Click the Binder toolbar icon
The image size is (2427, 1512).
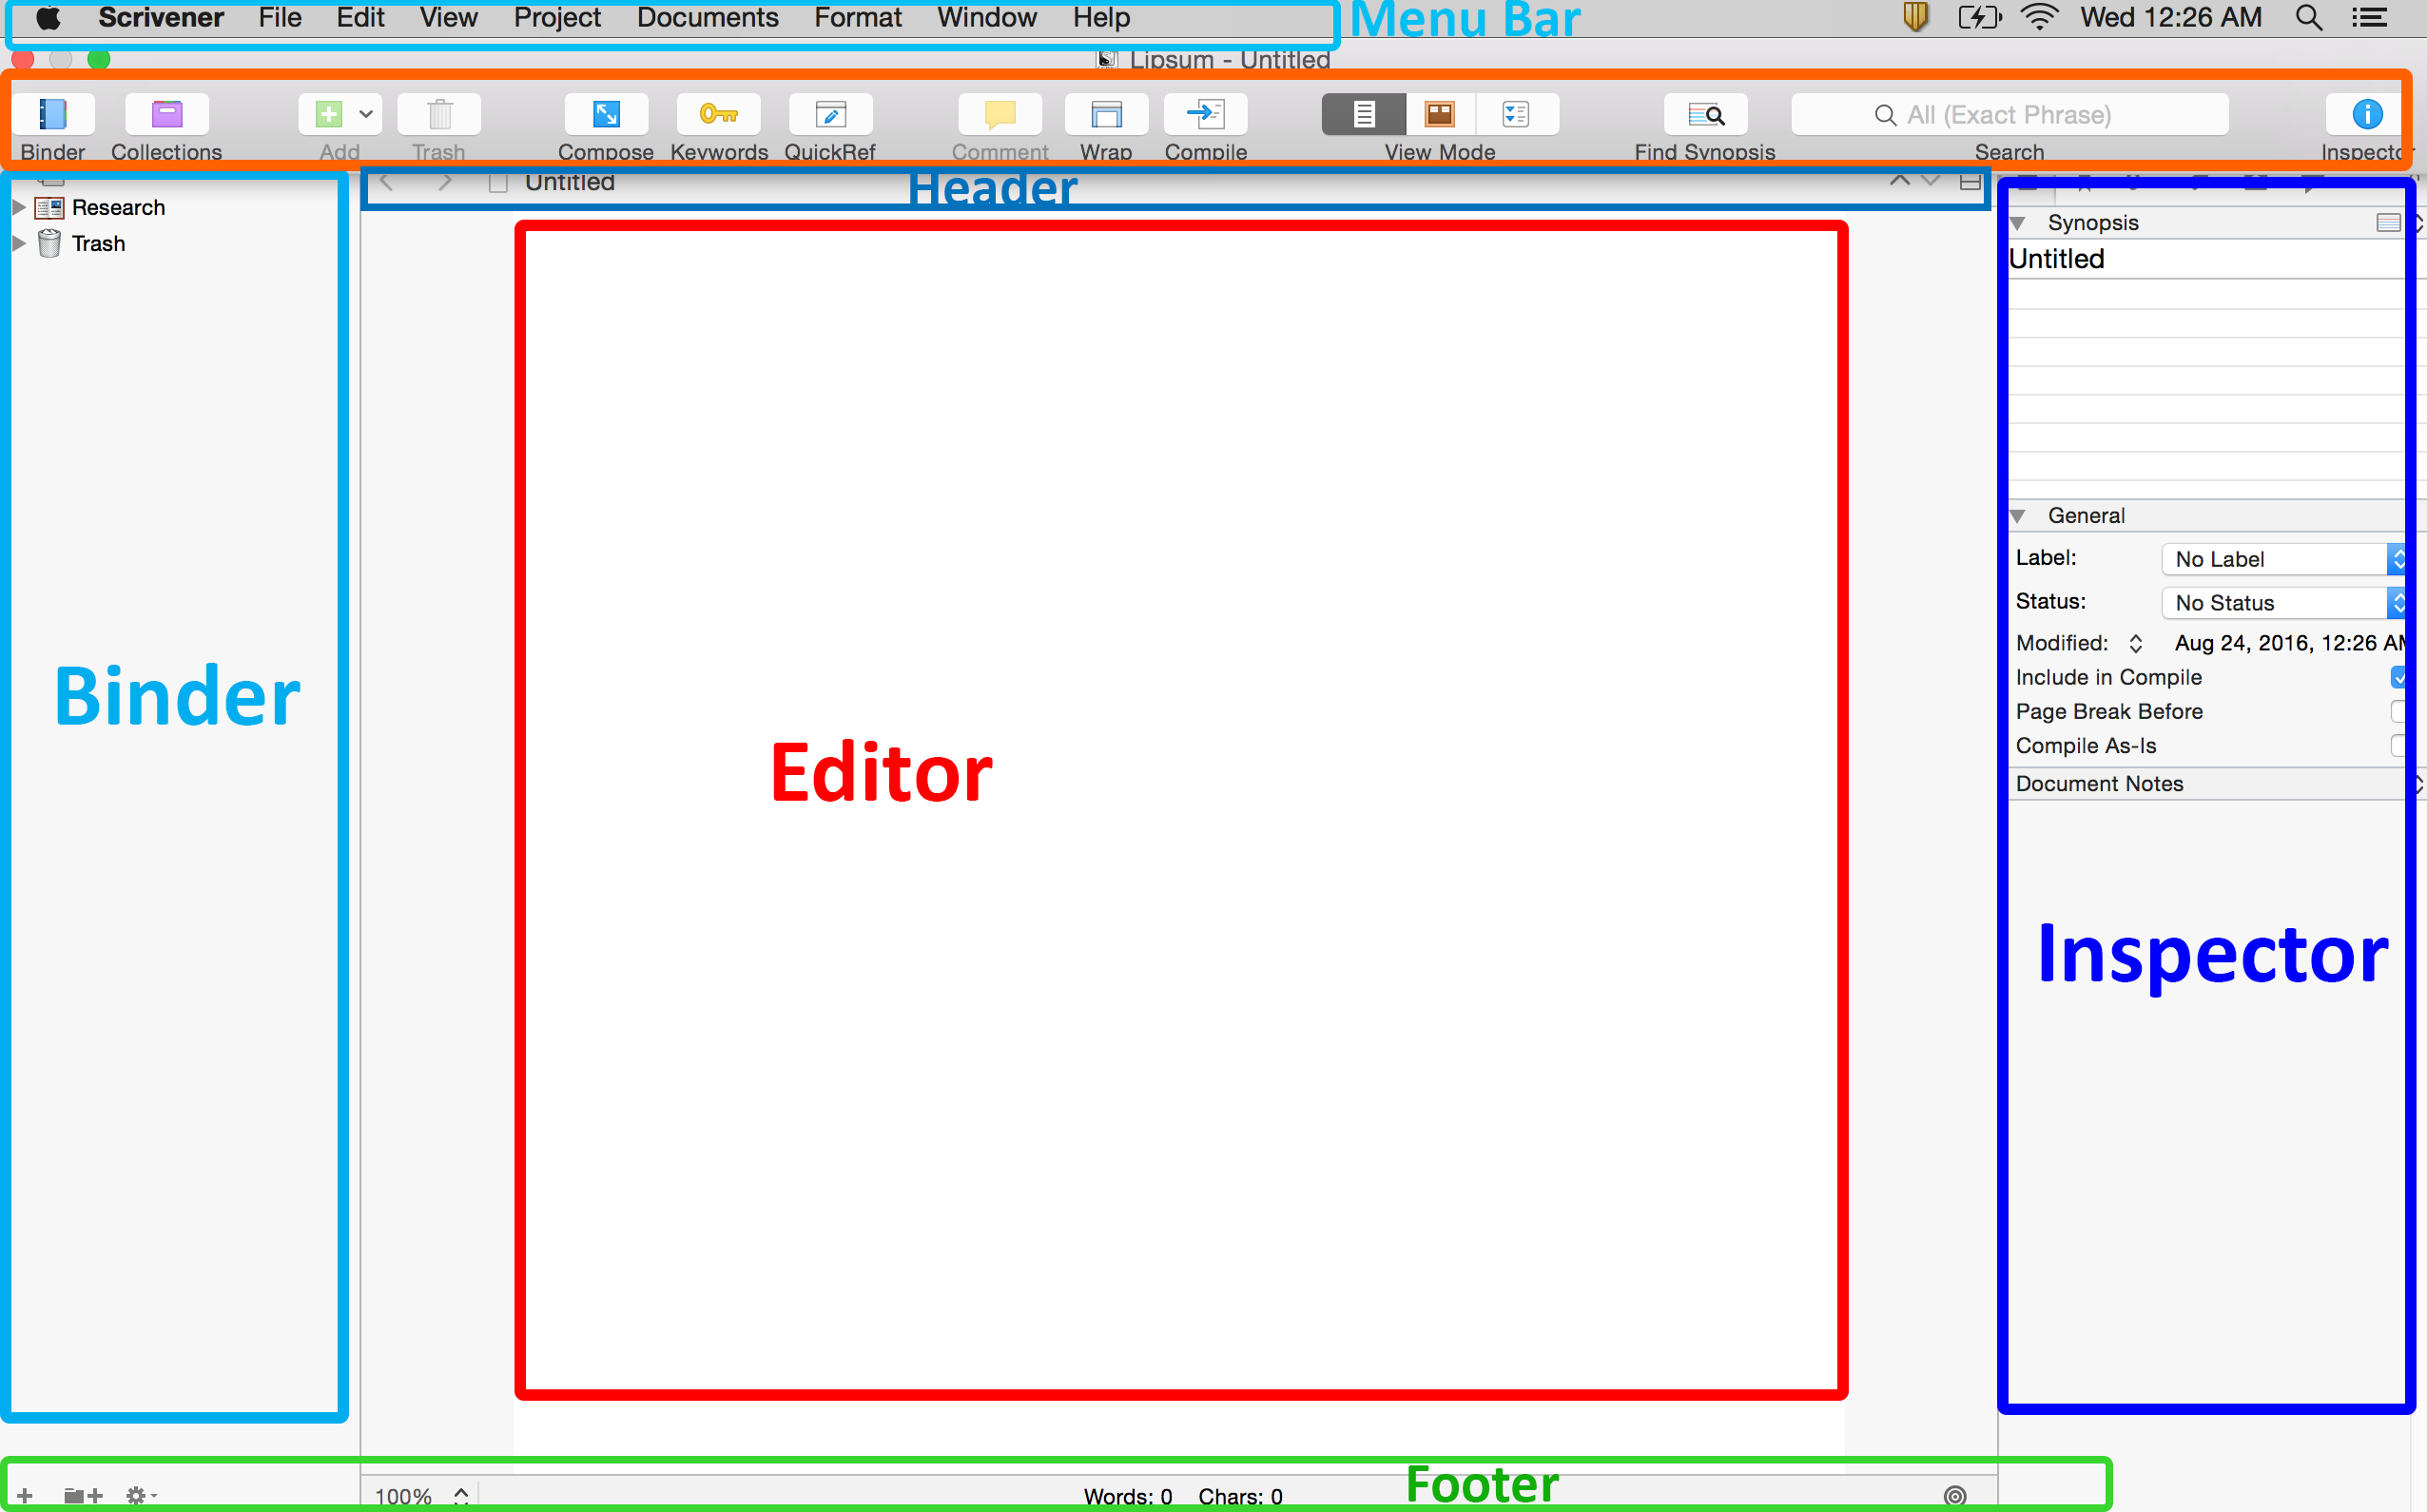pos(53,115)
